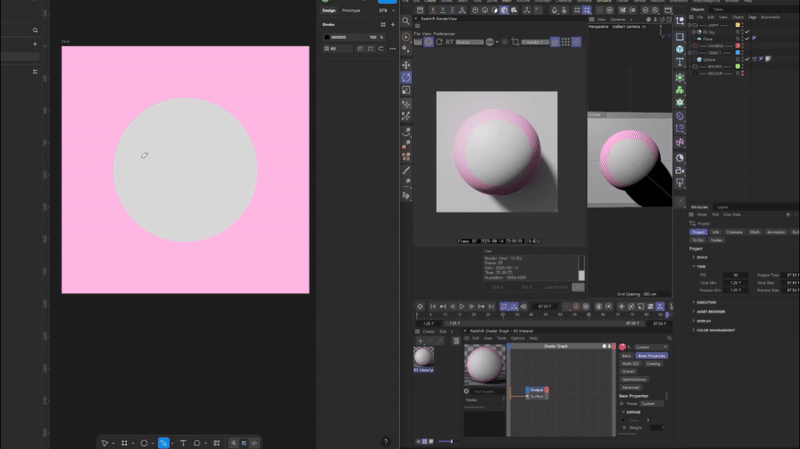Toggle autokey record button in timeline
The height and width of the screenshot is (449, 800).
(576, 306)
